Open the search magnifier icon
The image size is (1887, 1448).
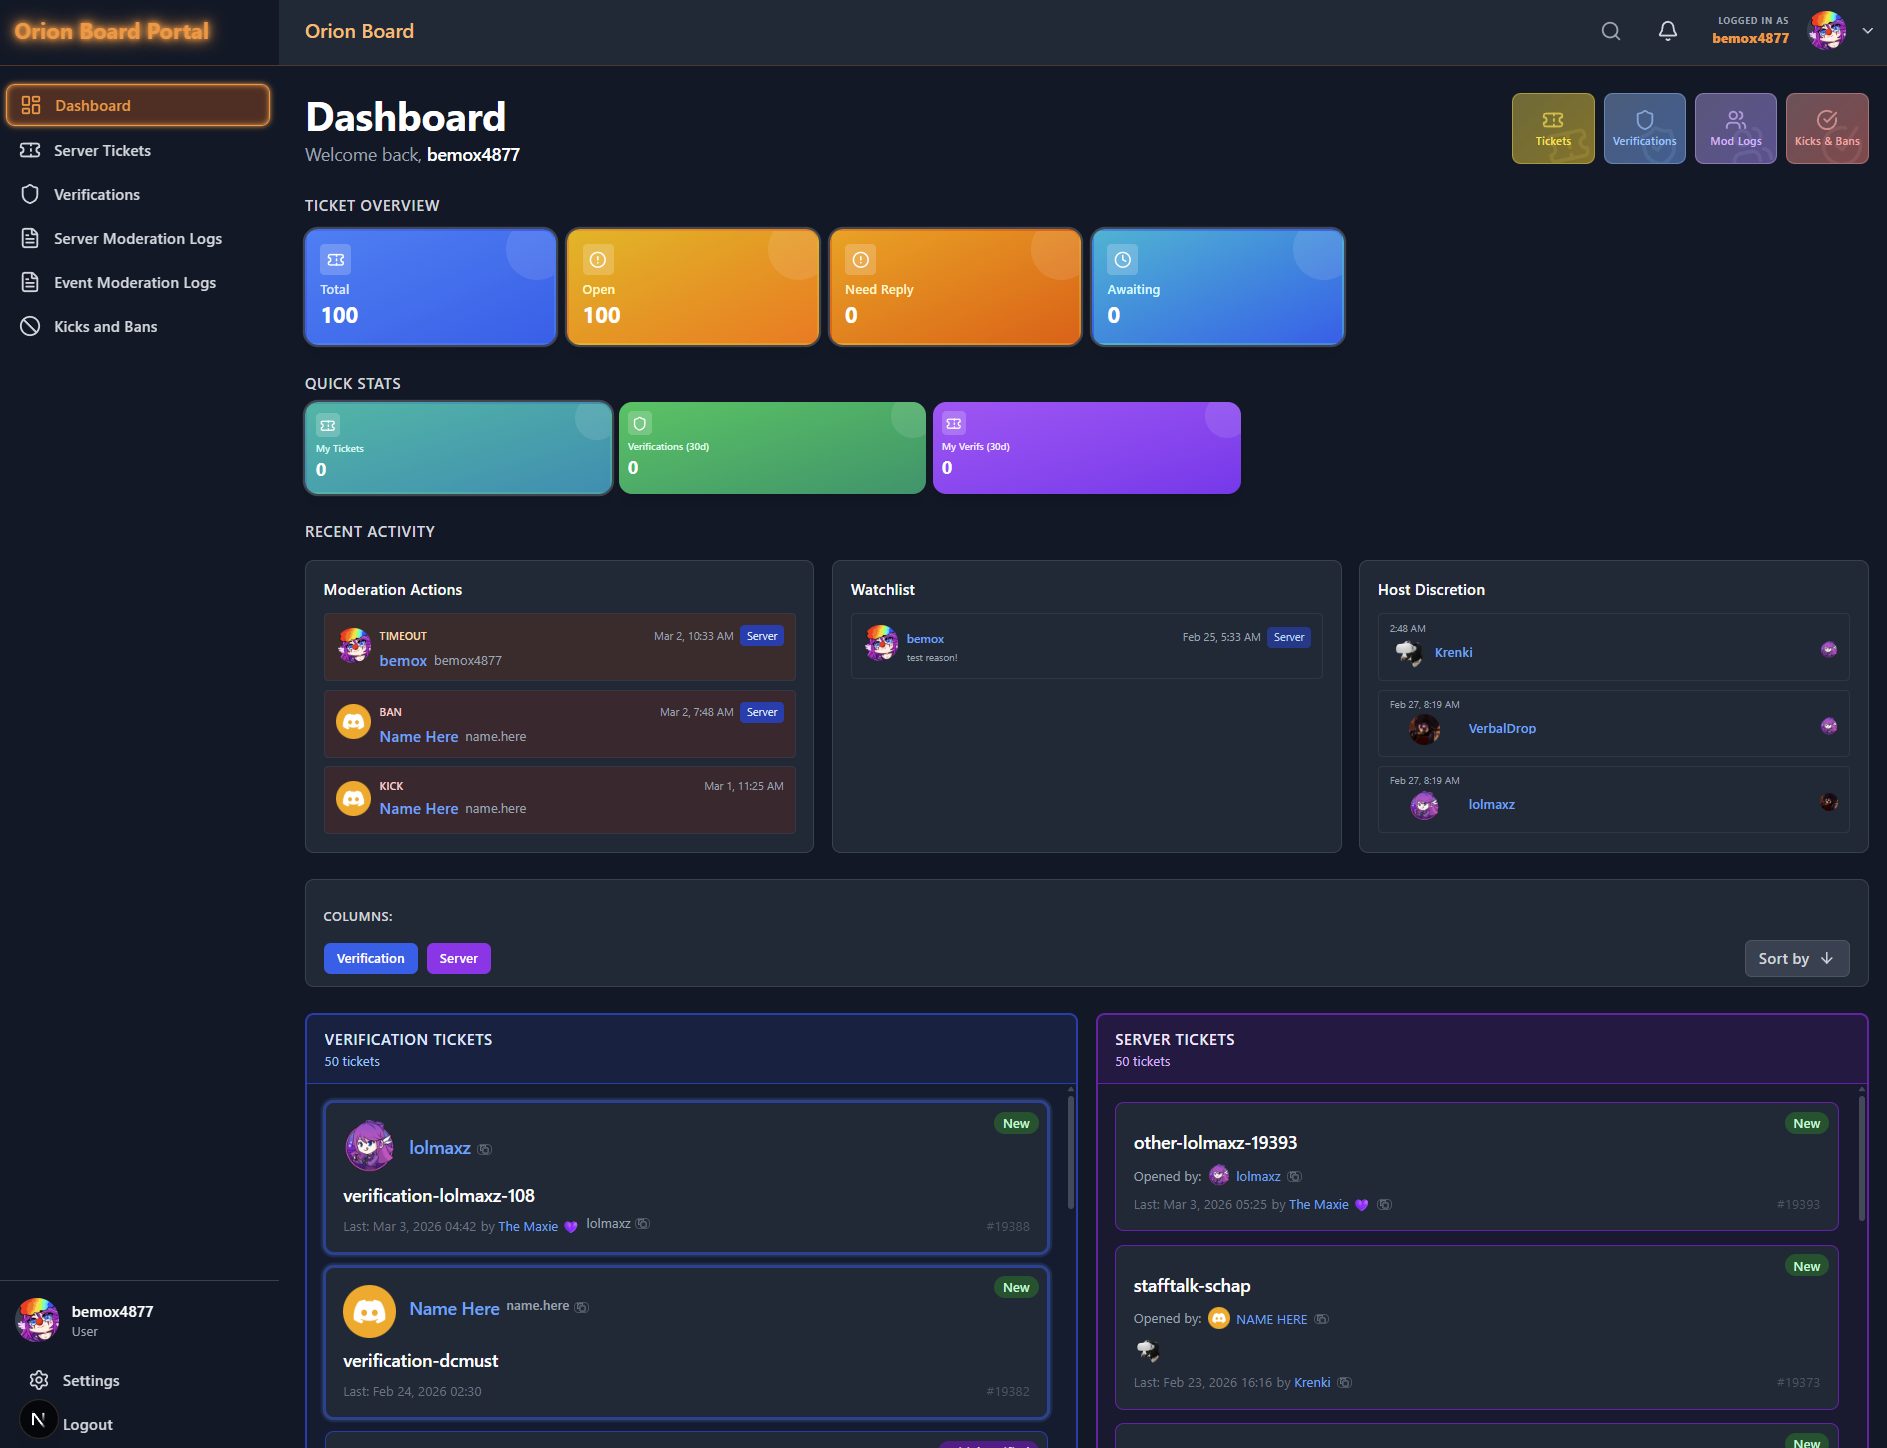(1611, 31)
